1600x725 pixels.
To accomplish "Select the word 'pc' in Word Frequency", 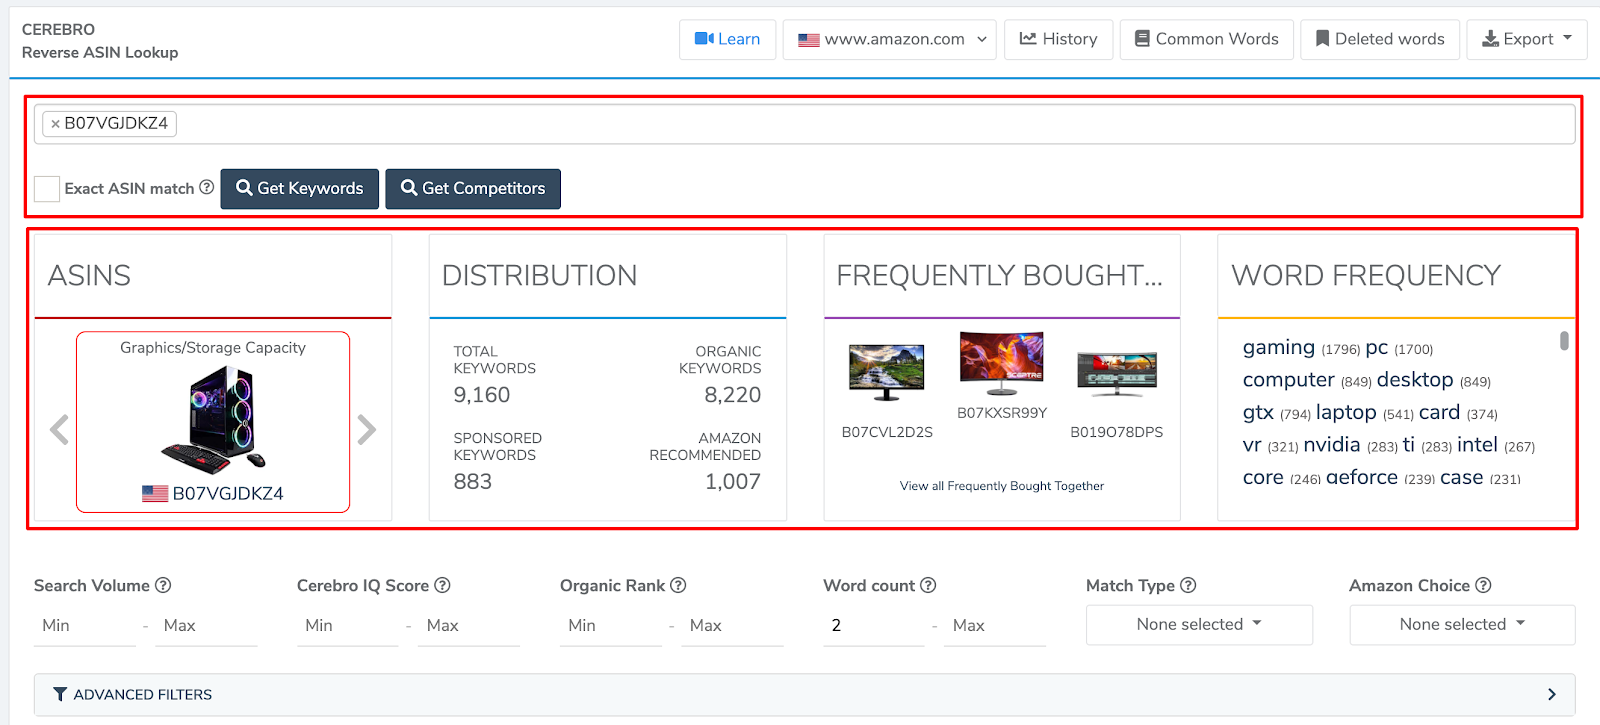I will click(x=1377, y=348).
